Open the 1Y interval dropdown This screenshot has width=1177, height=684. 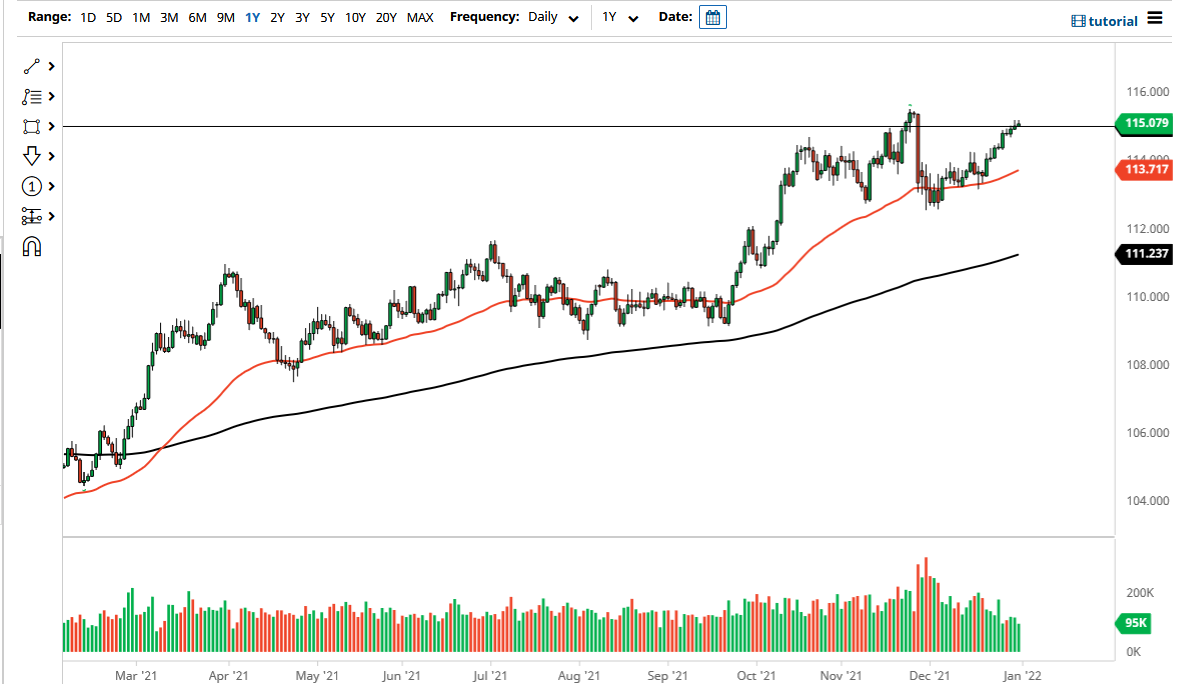click(620, 17)
